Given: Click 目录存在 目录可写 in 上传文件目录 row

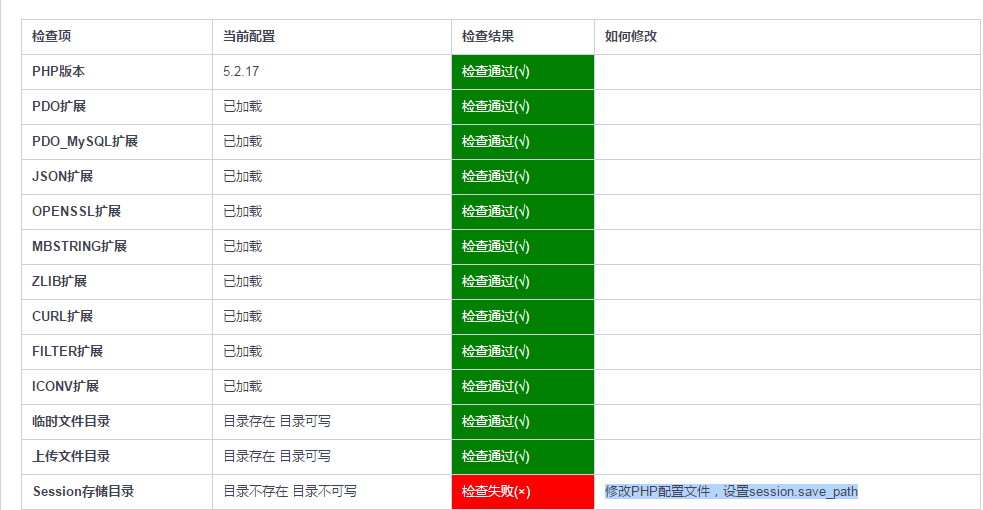Looking at the screenshot, I should (277, 457).
